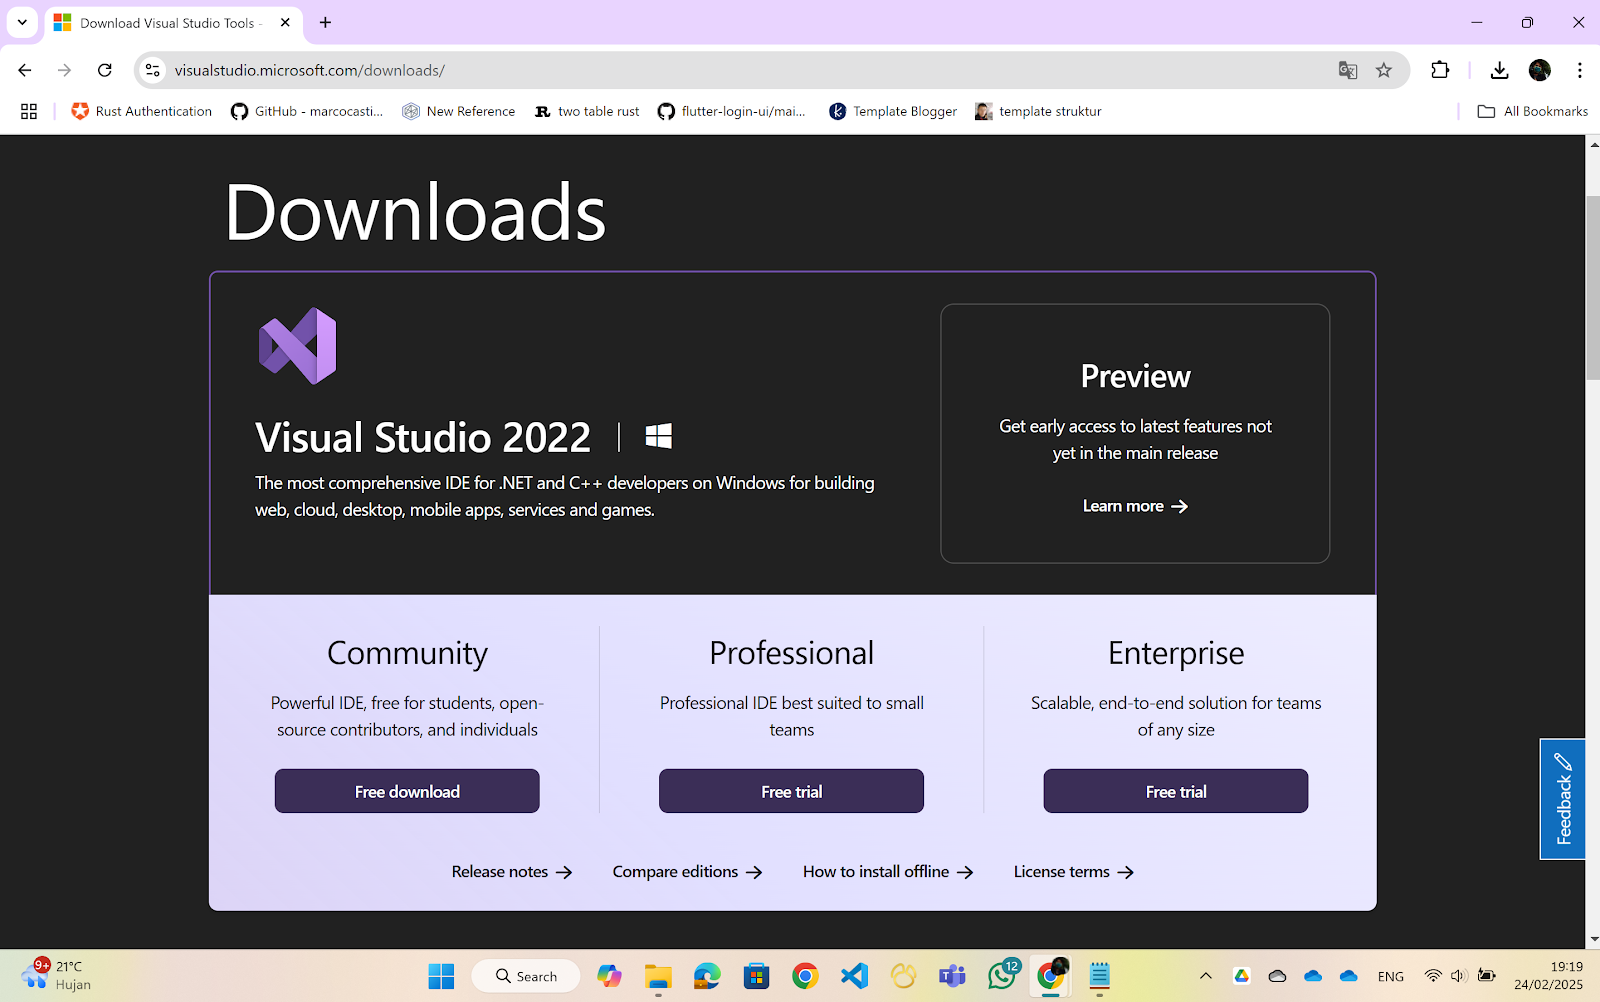Open the All Bookmarks folder

point(1533,111)
